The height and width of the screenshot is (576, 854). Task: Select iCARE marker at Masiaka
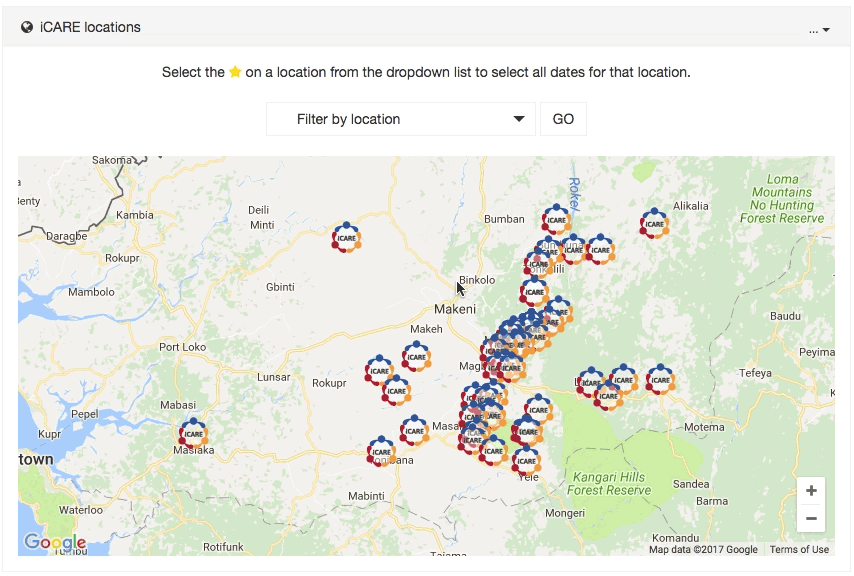[x=193, y=433]
